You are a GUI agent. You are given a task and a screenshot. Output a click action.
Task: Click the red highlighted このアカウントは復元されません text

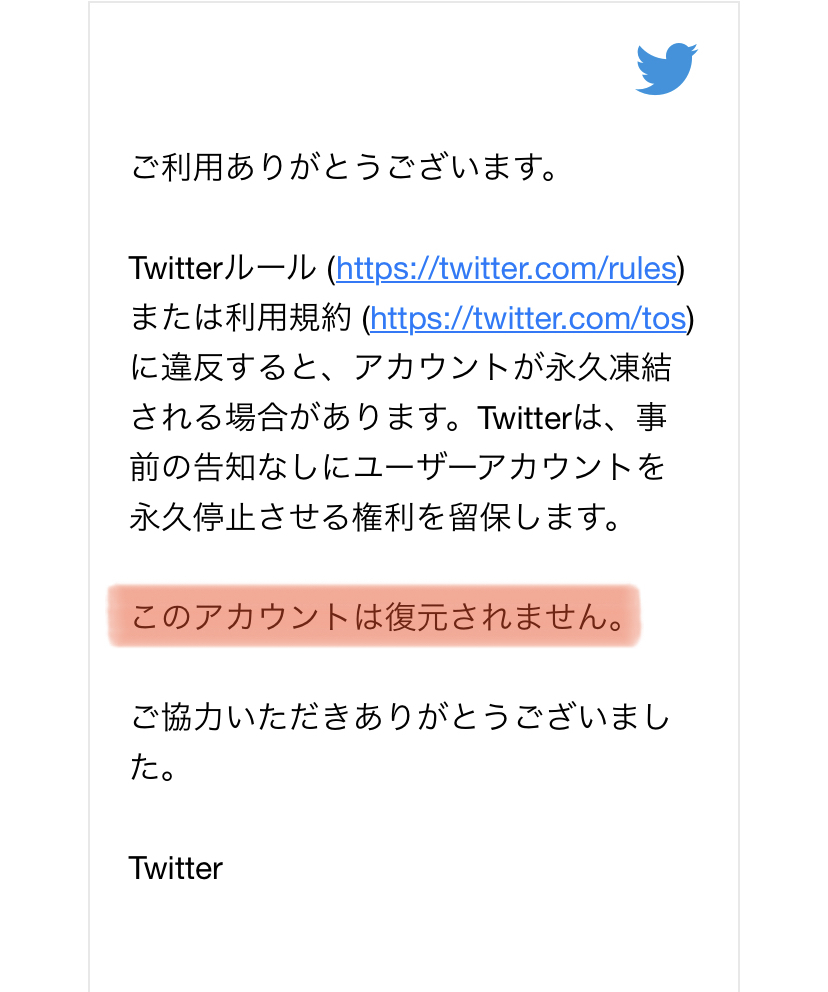378,617
